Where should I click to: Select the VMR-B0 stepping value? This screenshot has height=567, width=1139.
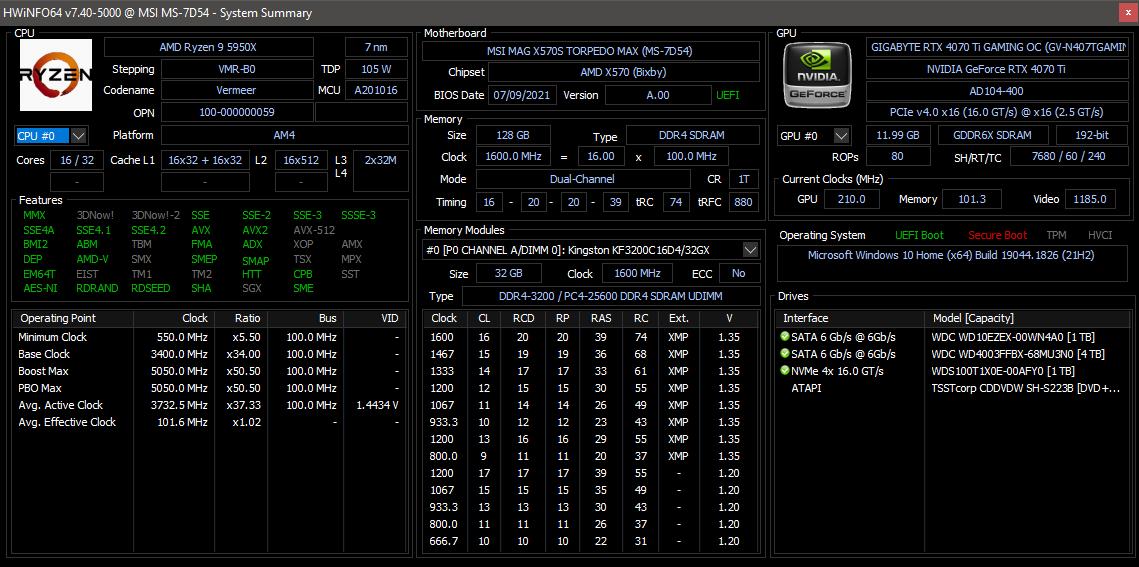pyautogui.click(x=237, y=70)
